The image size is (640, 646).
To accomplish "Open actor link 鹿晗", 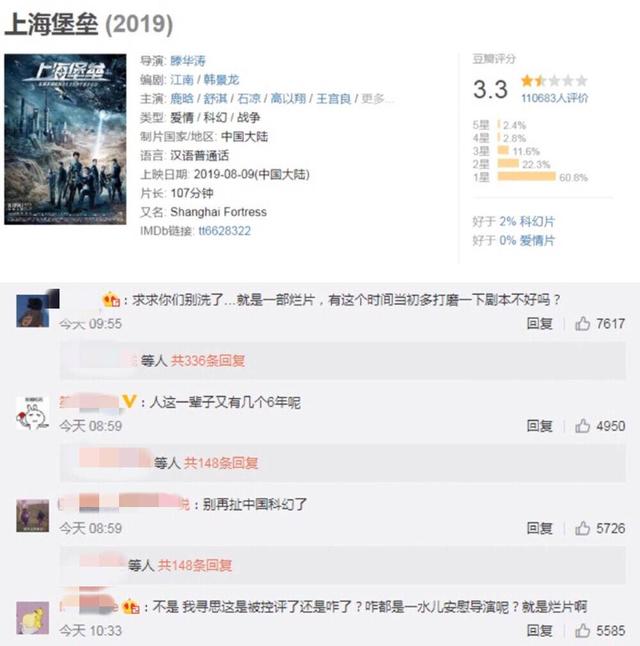I will click(x=182, y=98).
